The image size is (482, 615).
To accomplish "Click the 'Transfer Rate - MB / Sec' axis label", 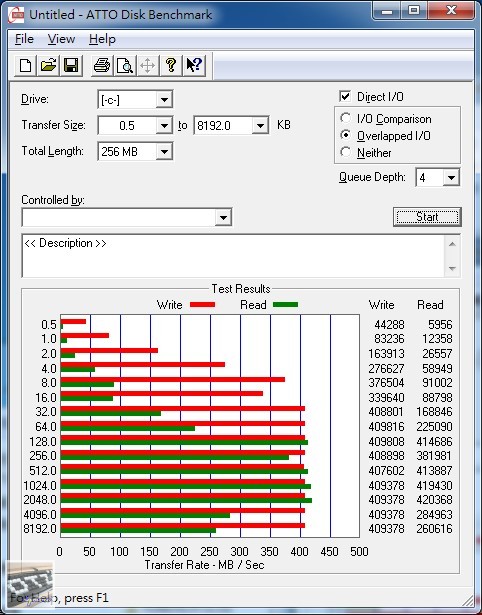I will pos(205,565).
